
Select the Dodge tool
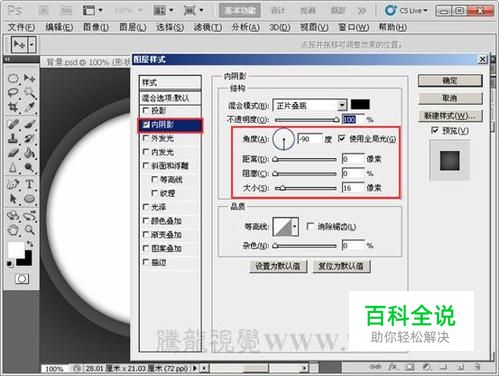pyautogui.click(x=30, y=167)
